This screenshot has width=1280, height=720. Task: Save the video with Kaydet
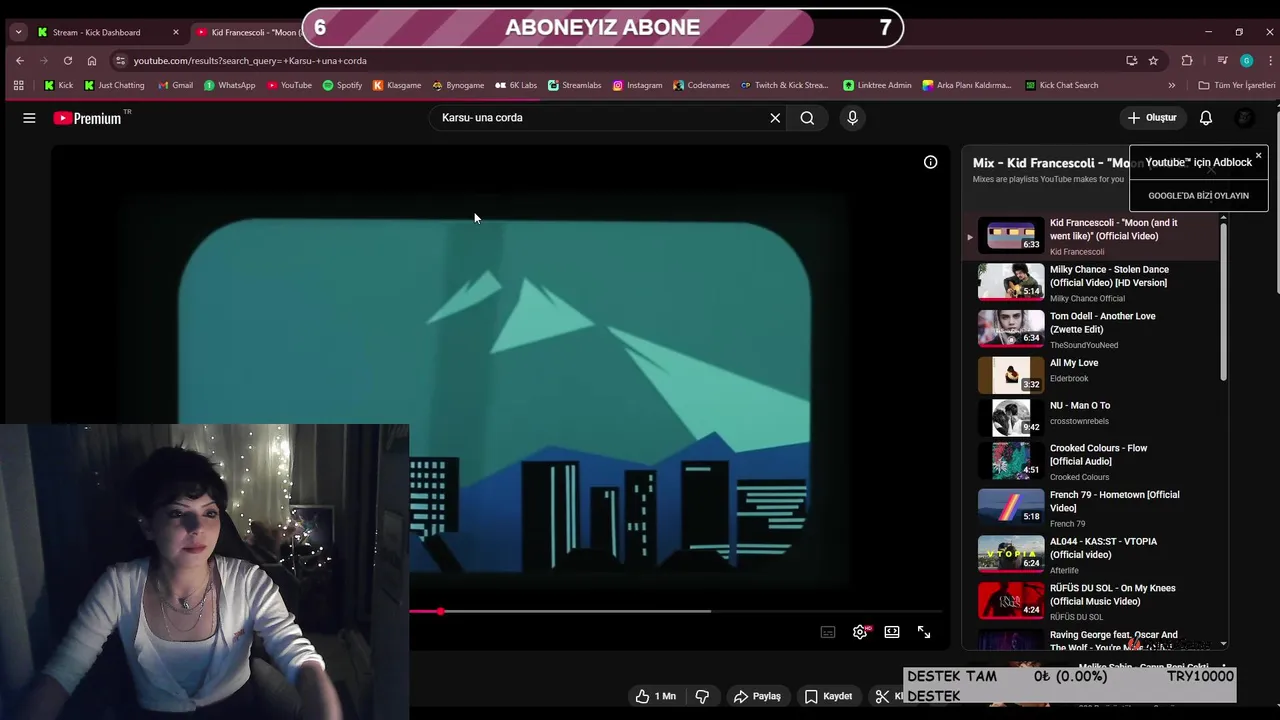coord(829,696)
